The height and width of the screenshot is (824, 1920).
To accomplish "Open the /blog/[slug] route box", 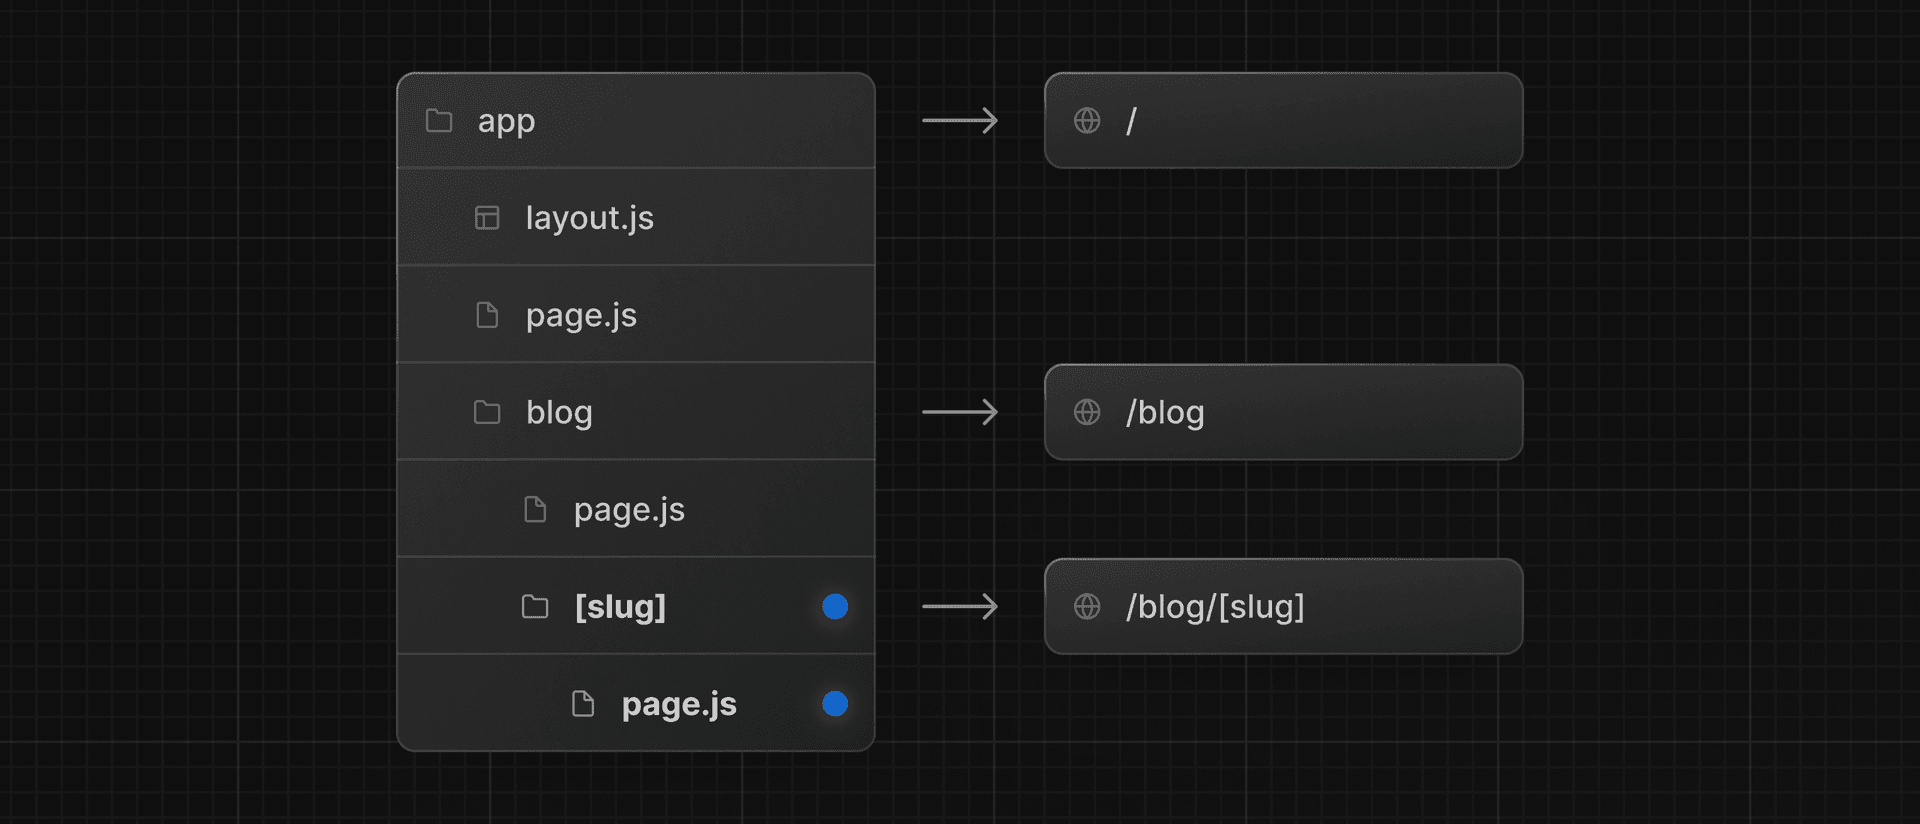I will (1284, 607).
